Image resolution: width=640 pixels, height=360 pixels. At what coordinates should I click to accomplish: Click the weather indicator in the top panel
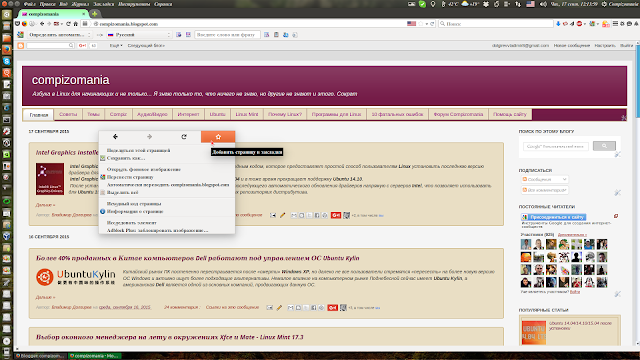coord(470,4)
